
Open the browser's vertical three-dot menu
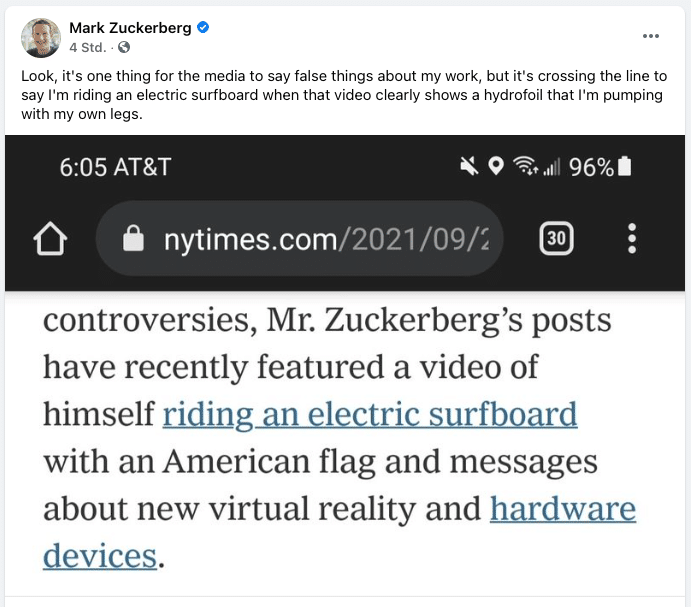pyautogui.click(x=631, y=238)
